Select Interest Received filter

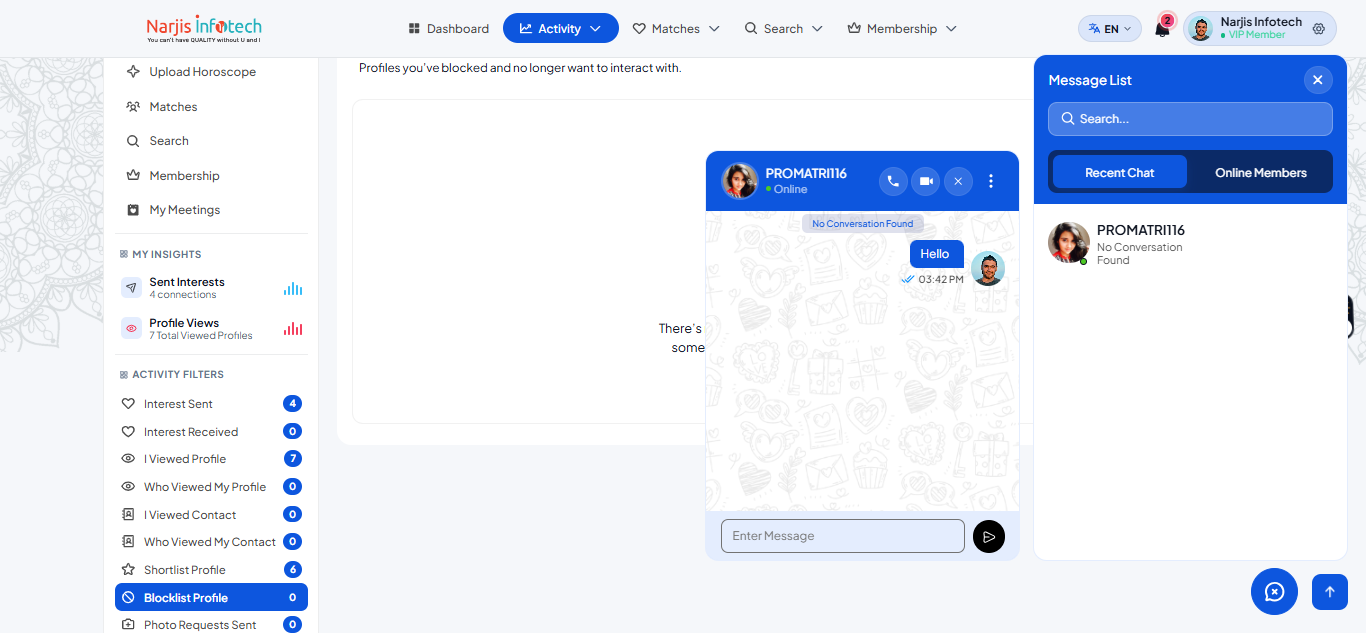pos(211,432)
